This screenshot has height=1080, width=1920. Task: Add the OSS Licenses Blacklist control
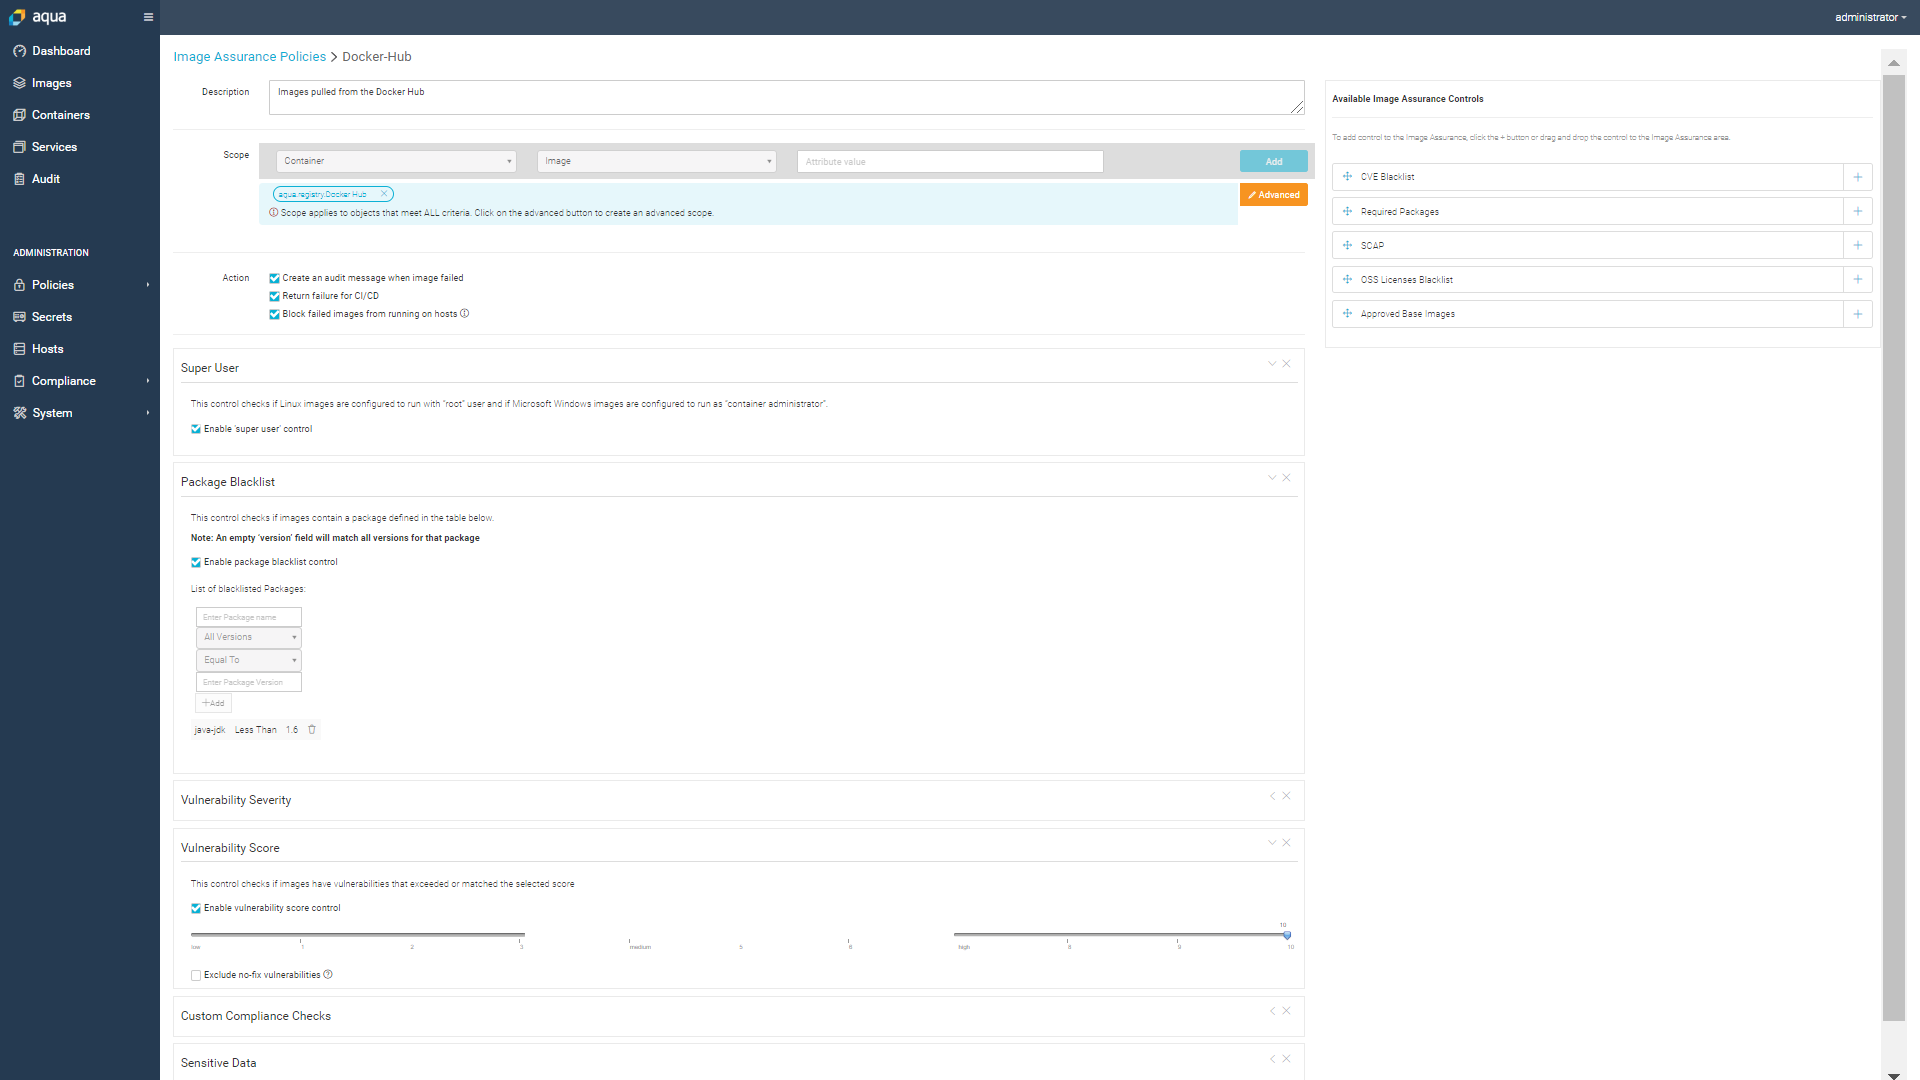tap(1858, 280)
